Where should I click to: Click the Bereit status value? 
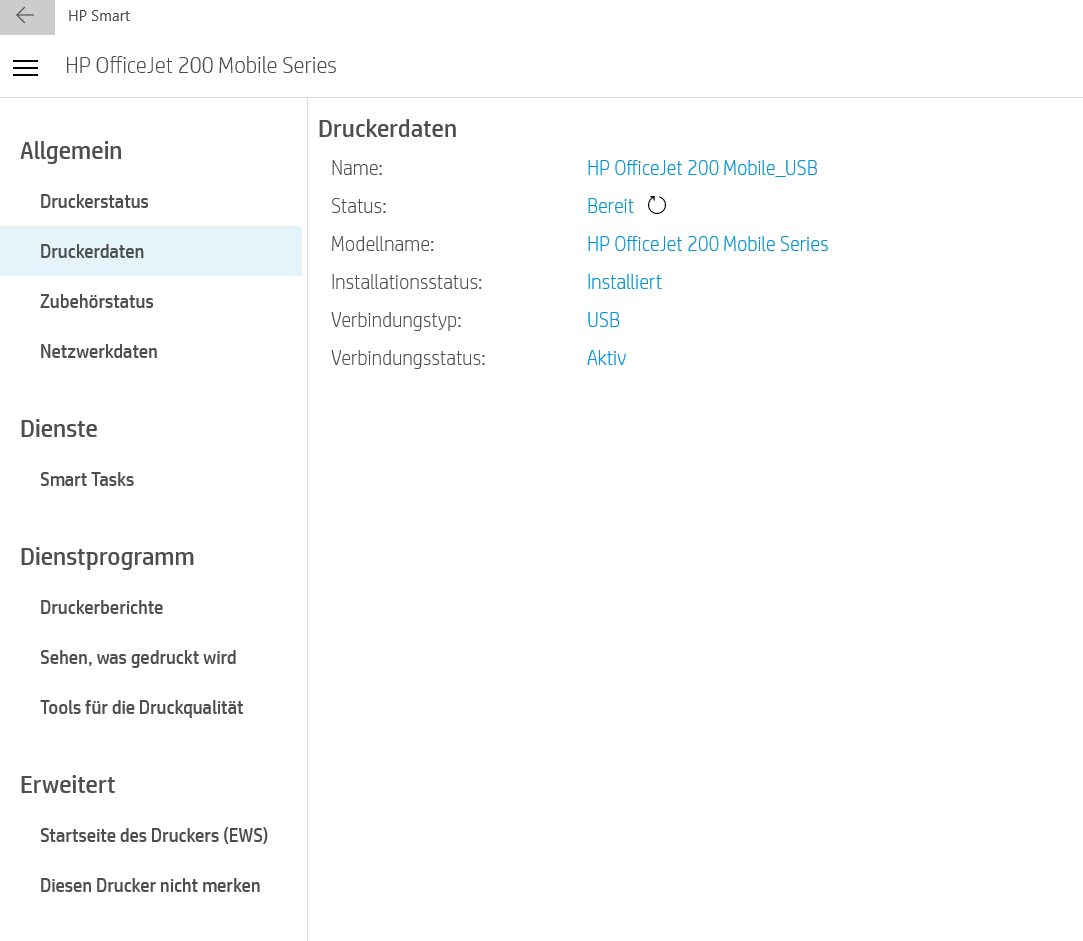point(610,206)
